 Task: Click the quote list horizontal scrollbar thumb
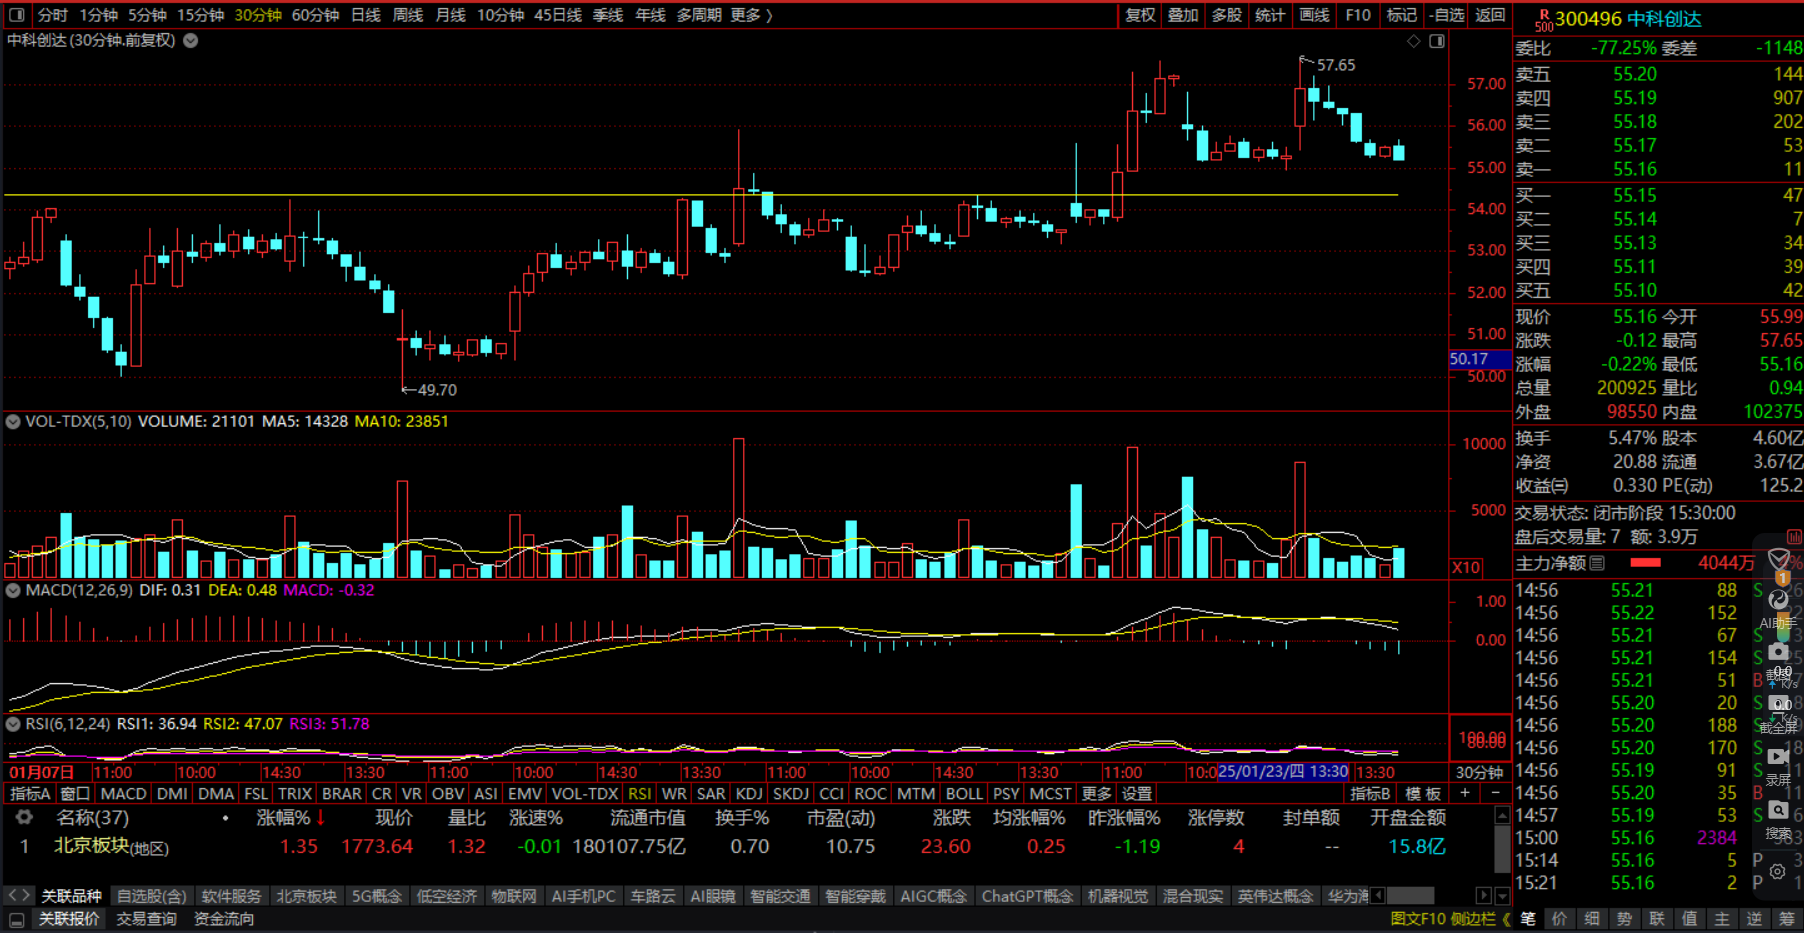[1411, 895]
